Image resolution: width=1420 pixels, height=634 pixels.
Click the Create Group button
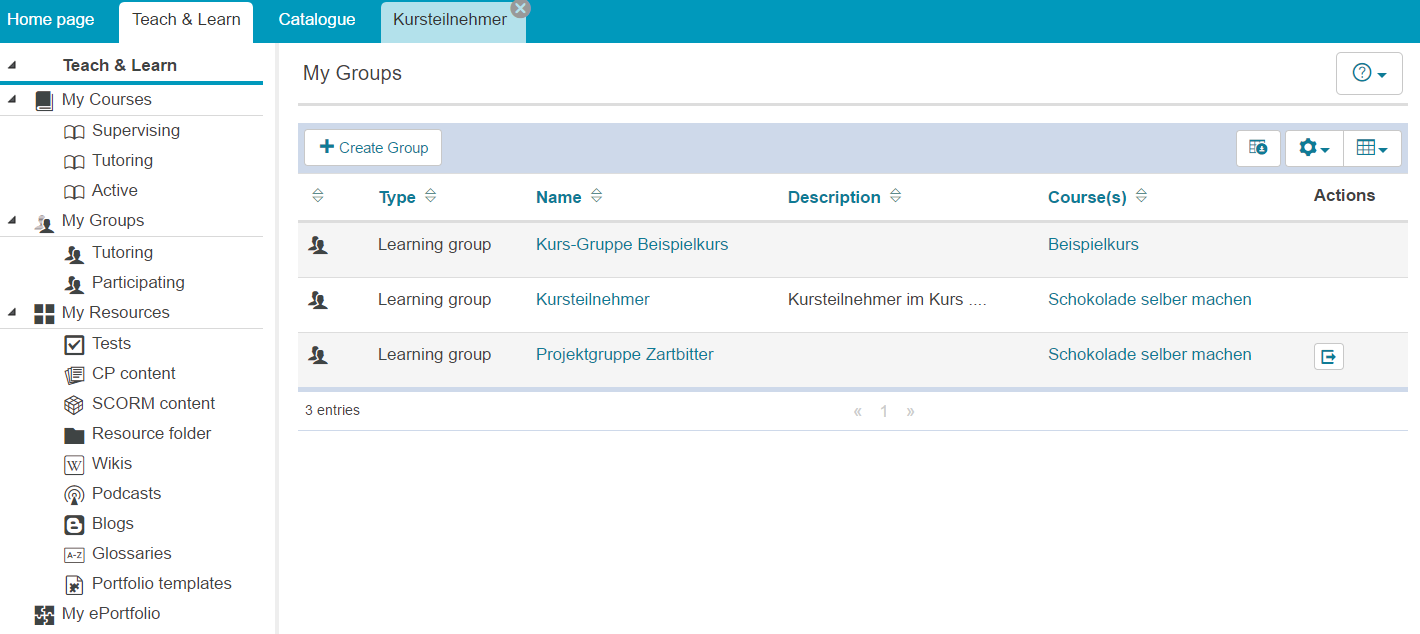point(372,147)
